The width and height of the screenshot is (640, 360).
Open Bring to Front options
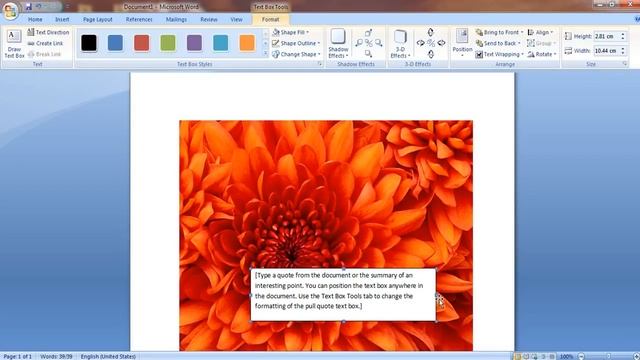pyautogui.click(x=499, y=32)
